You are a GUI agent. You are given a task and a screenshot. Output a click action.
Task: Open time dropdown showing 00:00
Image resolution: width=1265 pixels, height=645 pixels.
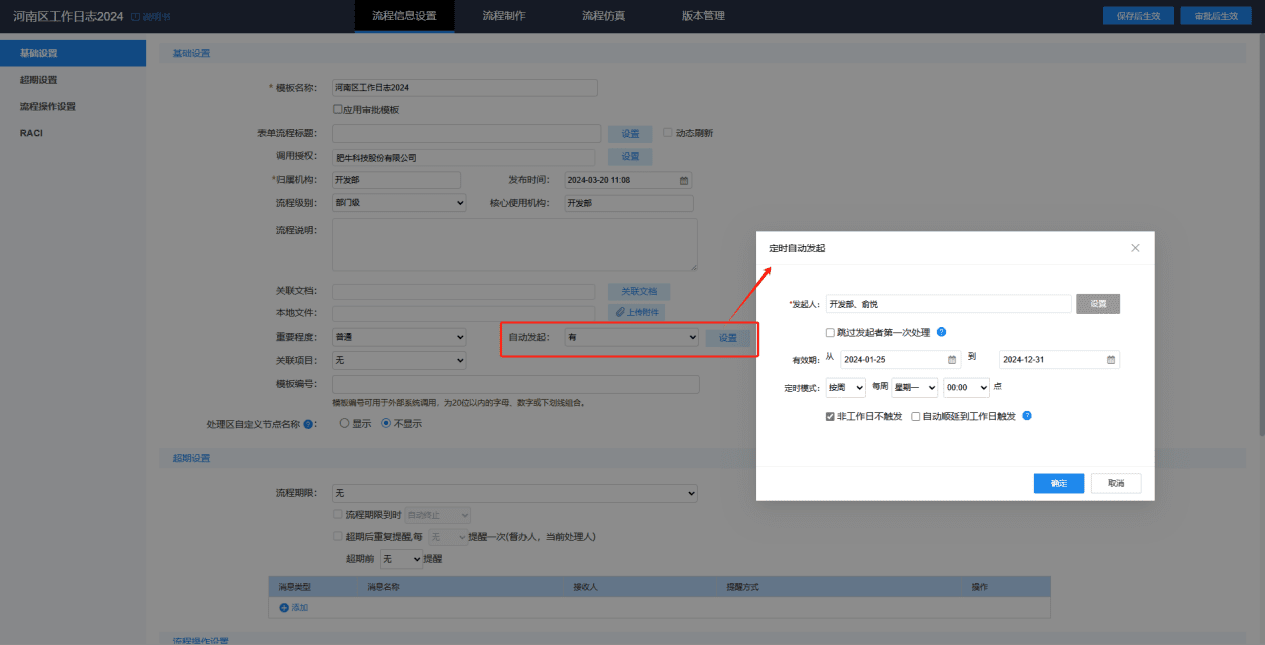(967, 387)
